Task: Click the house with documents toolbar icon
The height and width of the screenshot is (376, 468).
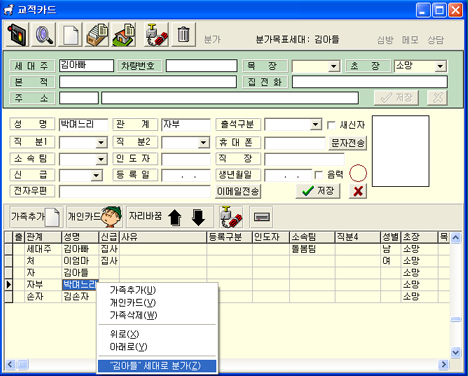Action: (124, 35)
